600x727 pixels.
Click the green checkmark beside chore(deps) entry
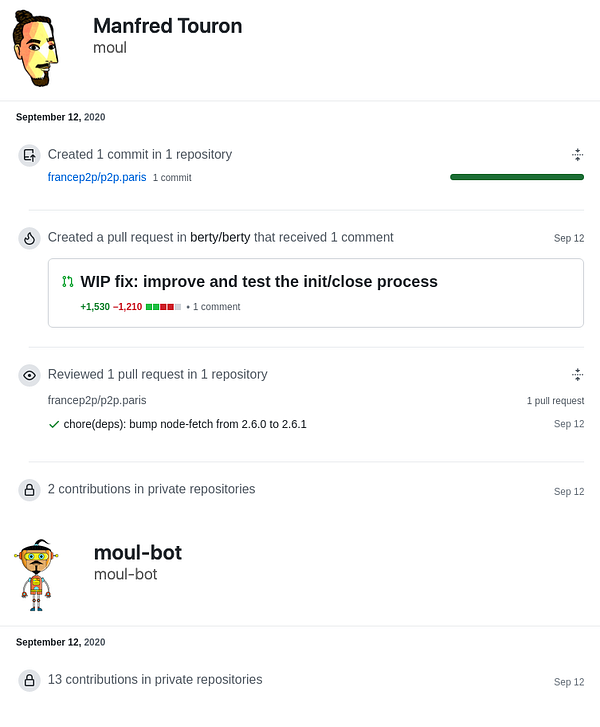pyautogui.click(x=54, y=424)
